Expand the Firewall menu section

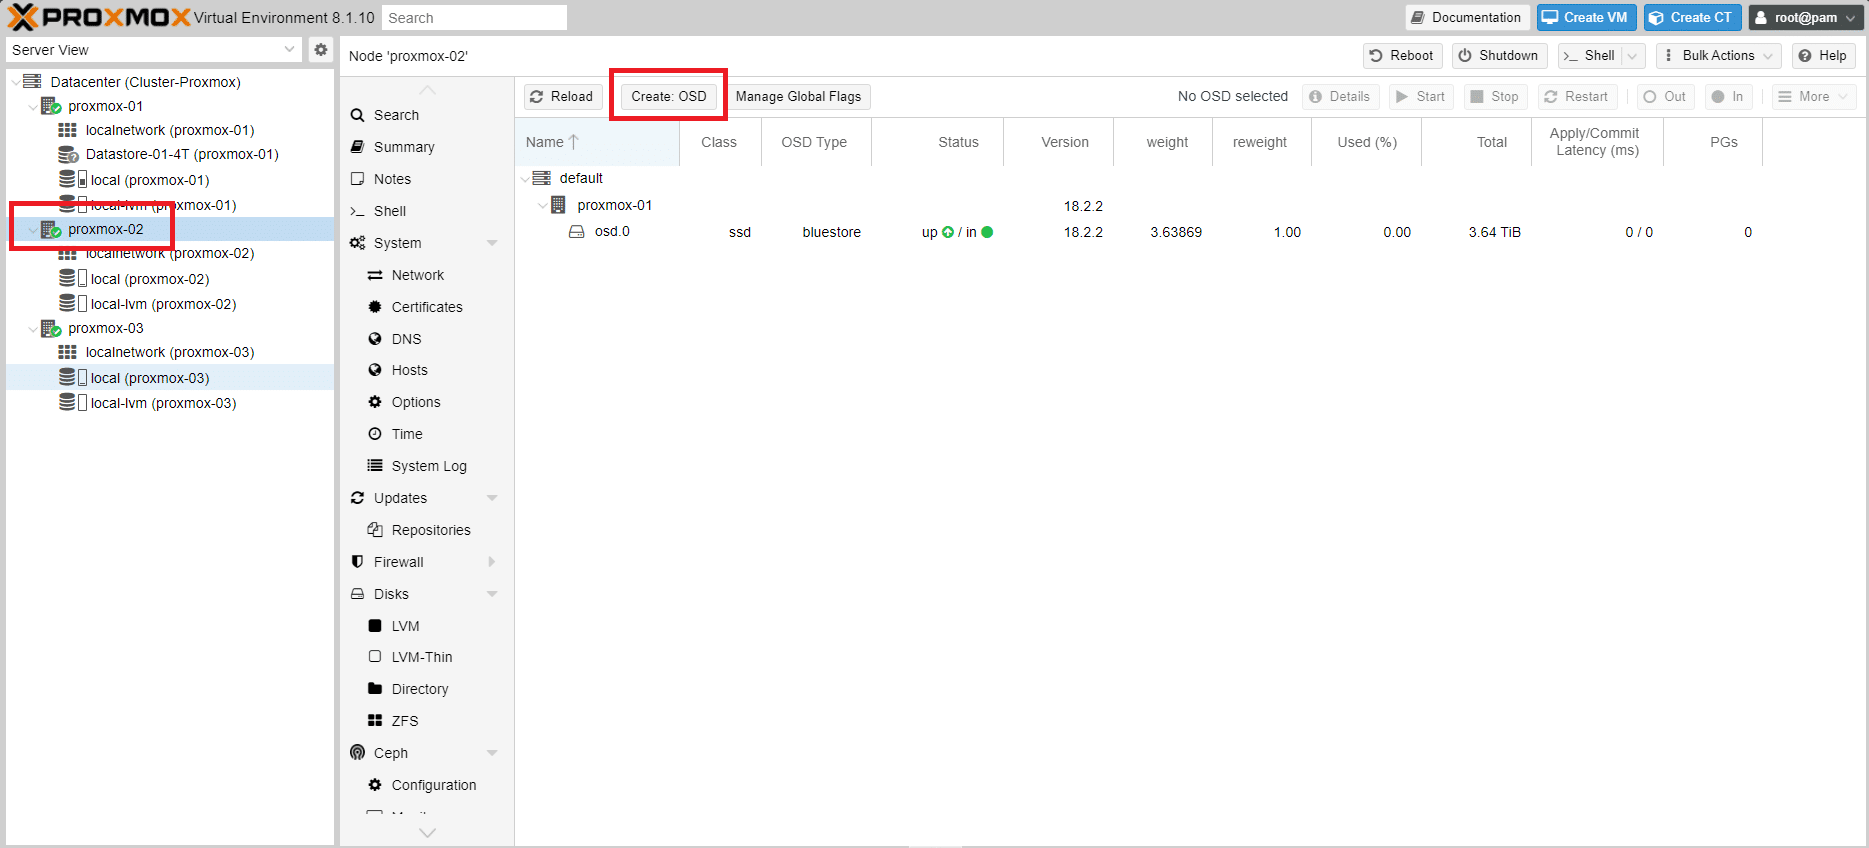pyautogui.click(x=492, y=562)
